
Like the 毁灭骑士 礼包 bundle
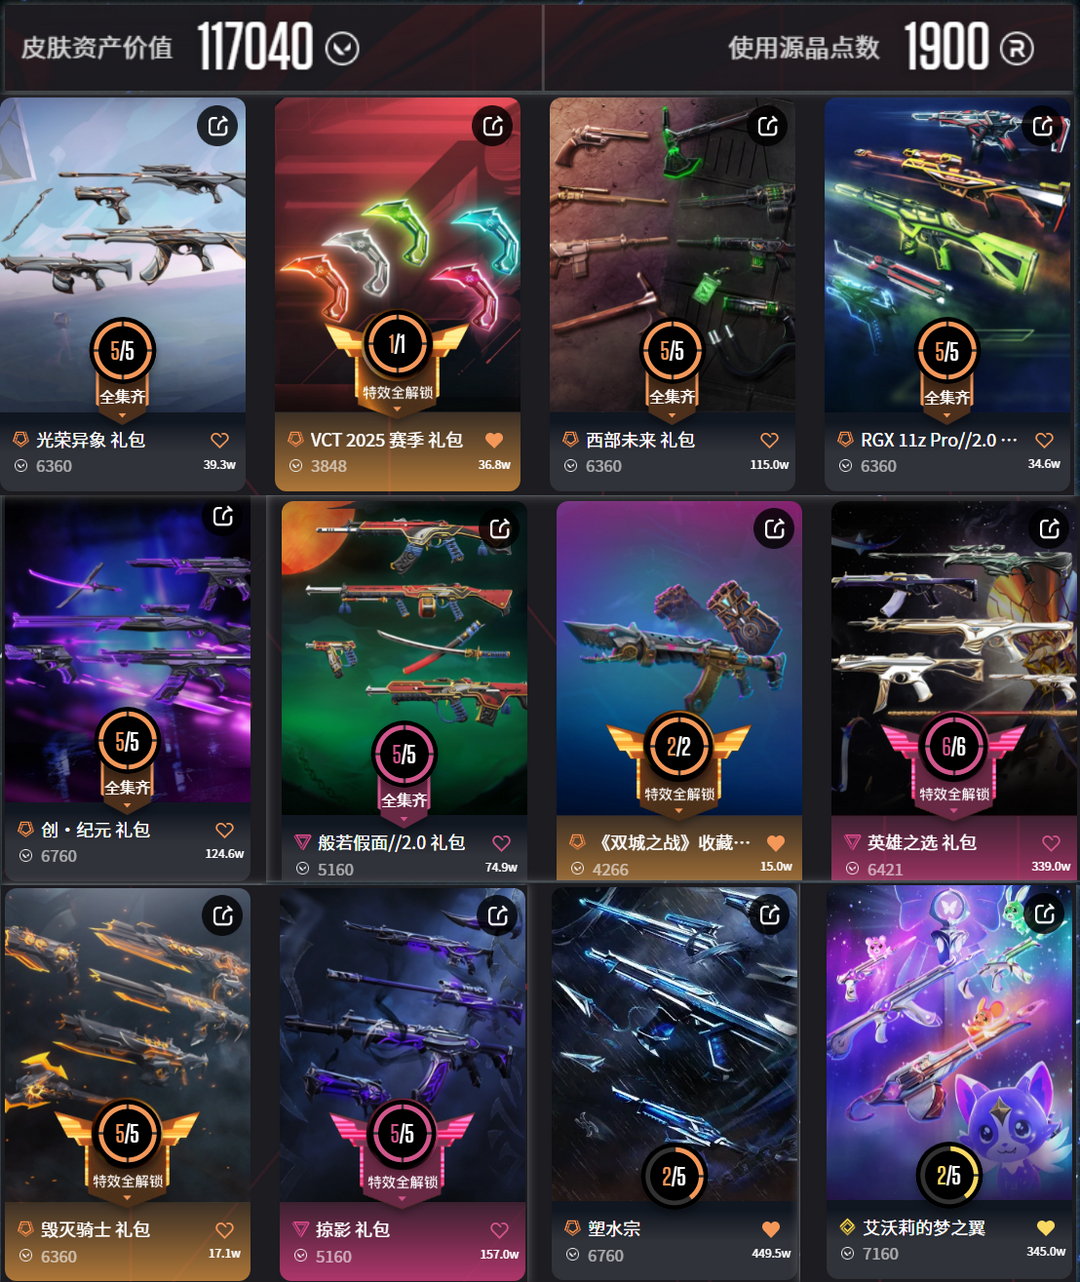224,1230
